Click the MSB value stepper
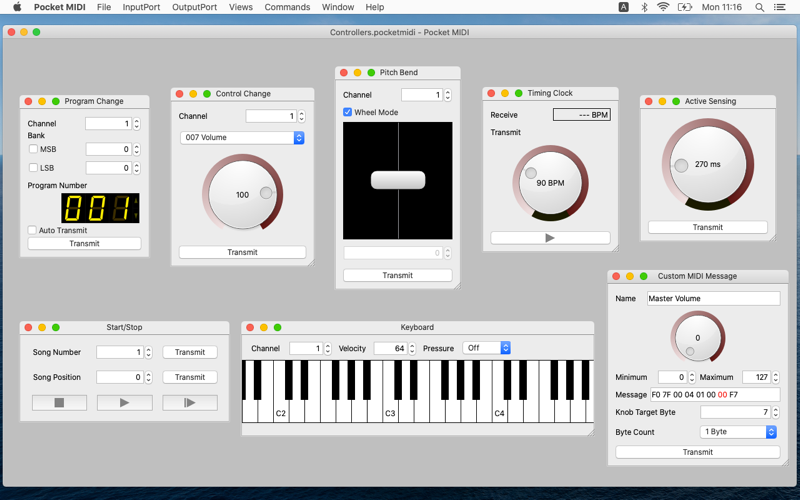 (x=137, y=149)
